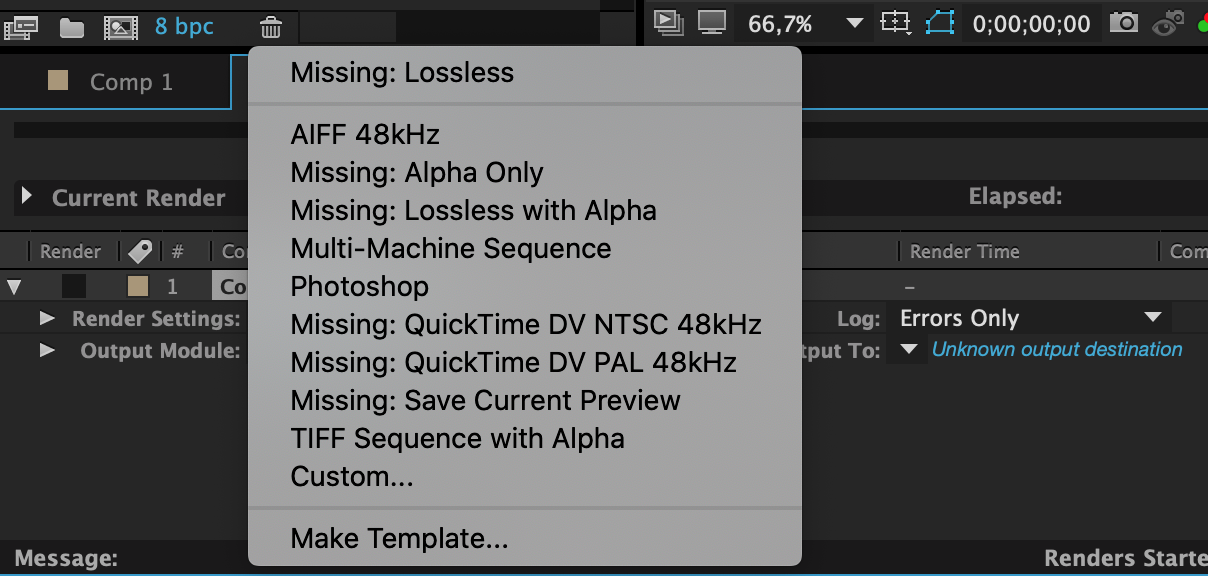Choose Make Template from the menu
This screenshot has height=576, width=1208.
pyautogui.click(x=397, y=538)
